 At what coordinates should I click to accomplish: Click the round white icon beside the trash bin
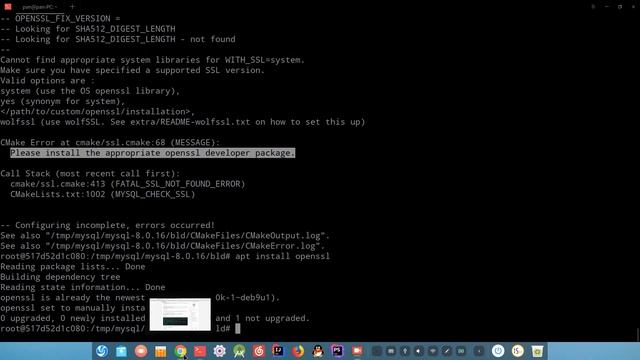[518, 351]
